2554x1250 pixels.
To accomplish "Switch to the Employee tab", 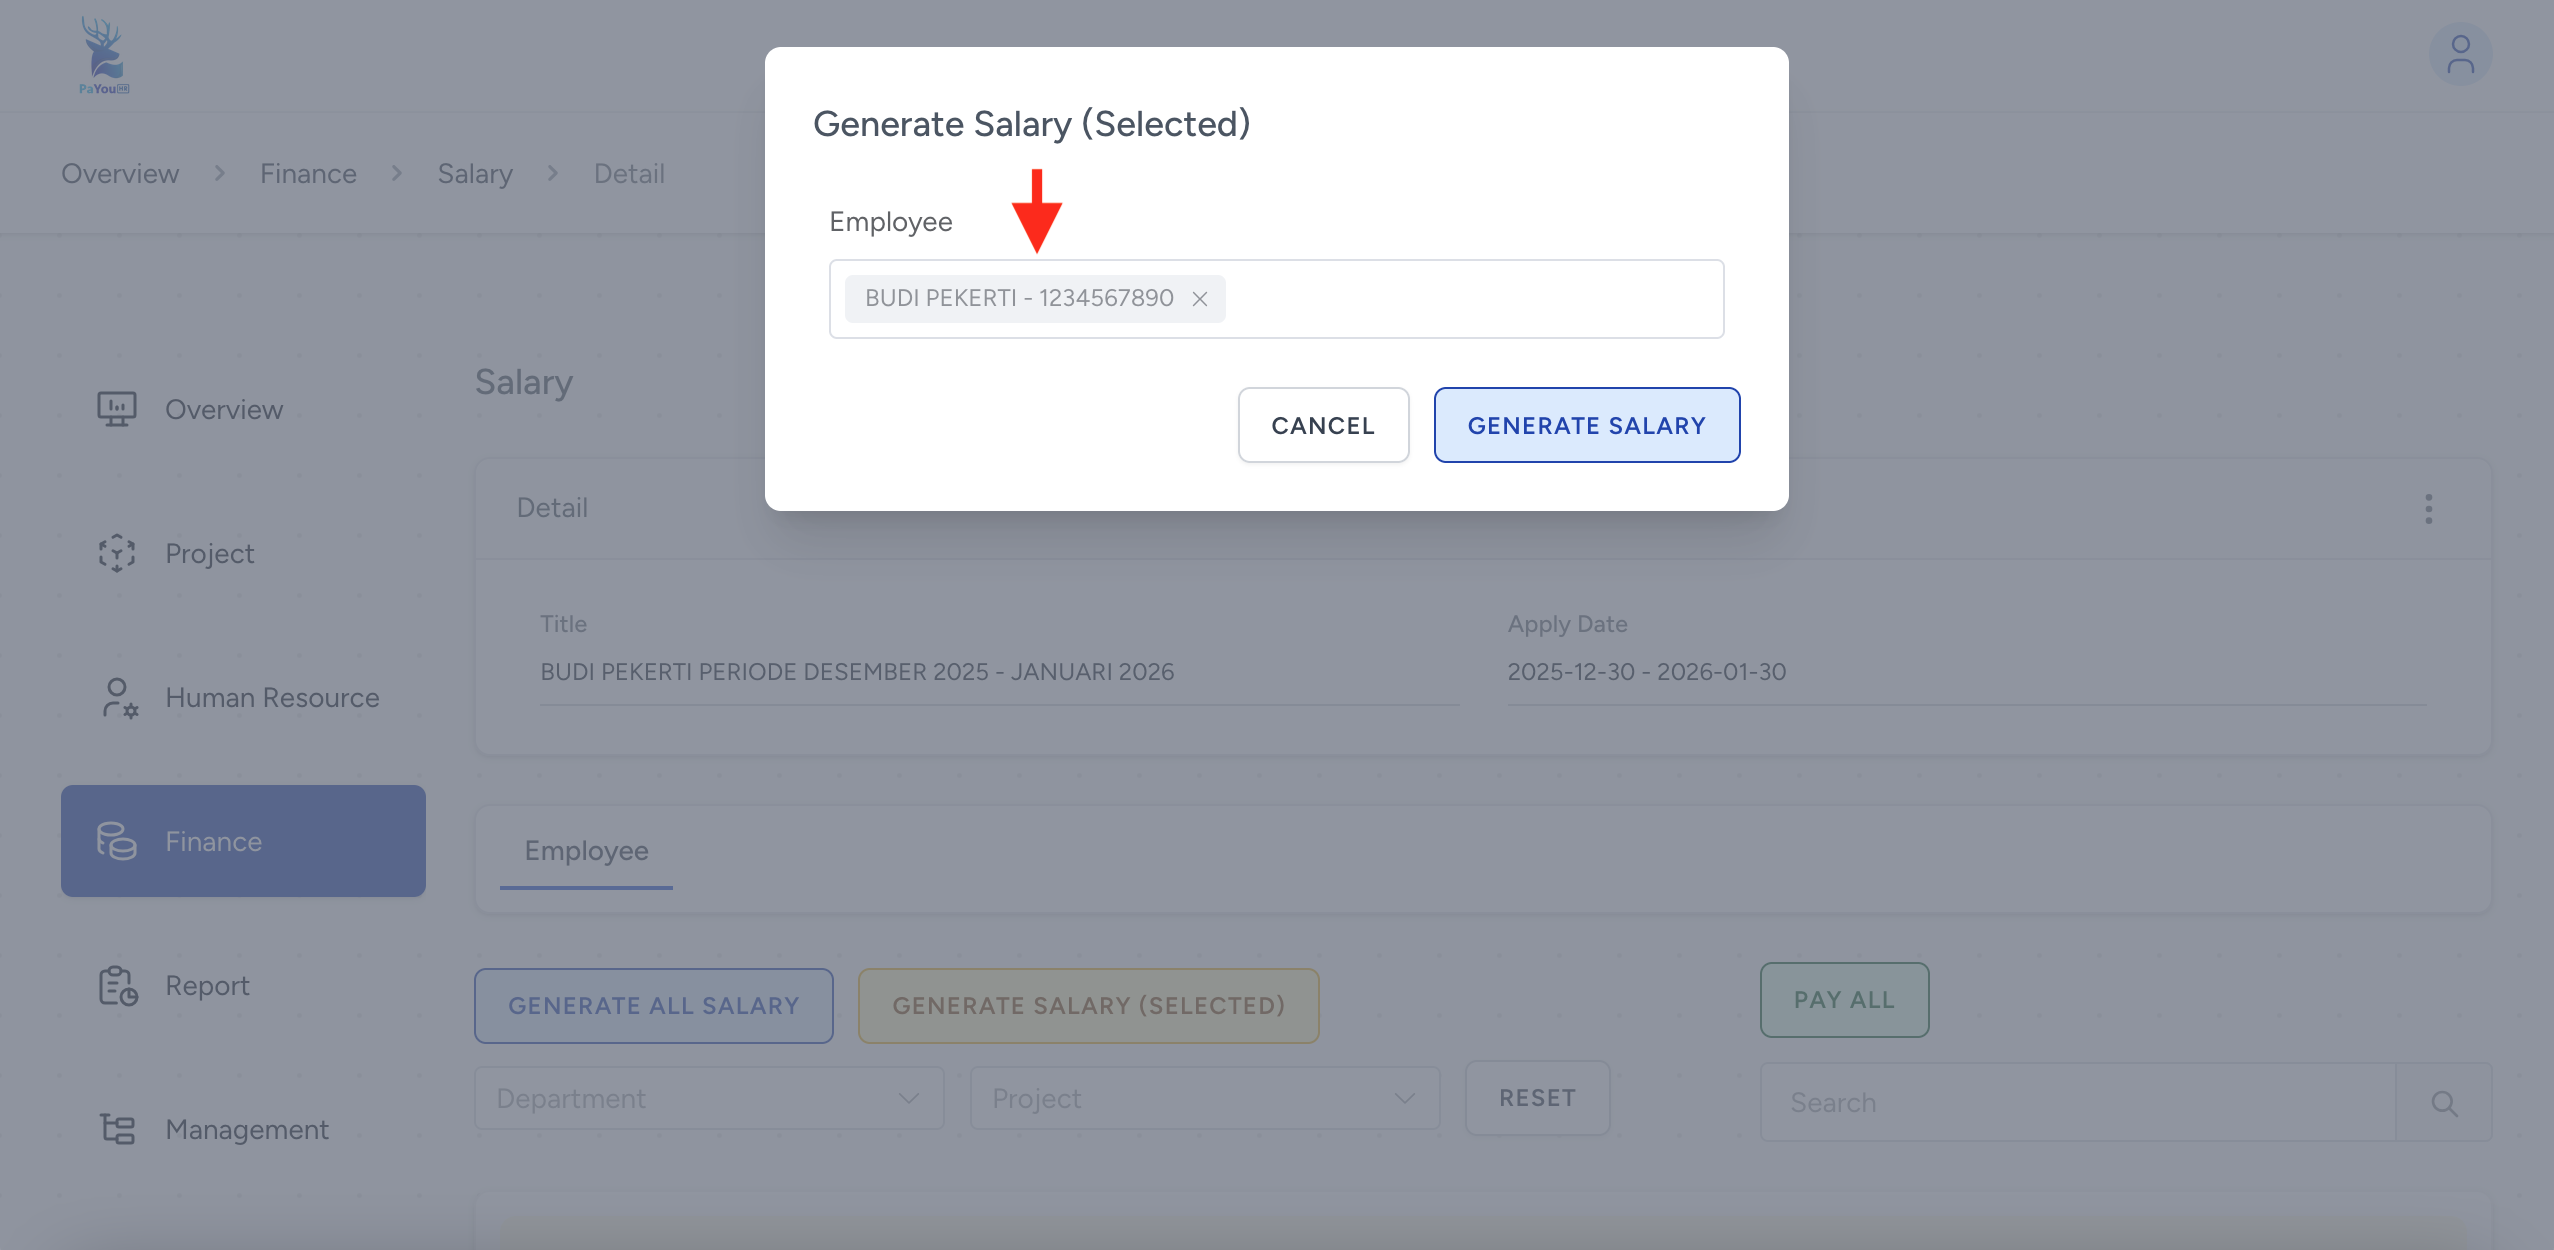I will pyautogui.click(x=586, y=851).
